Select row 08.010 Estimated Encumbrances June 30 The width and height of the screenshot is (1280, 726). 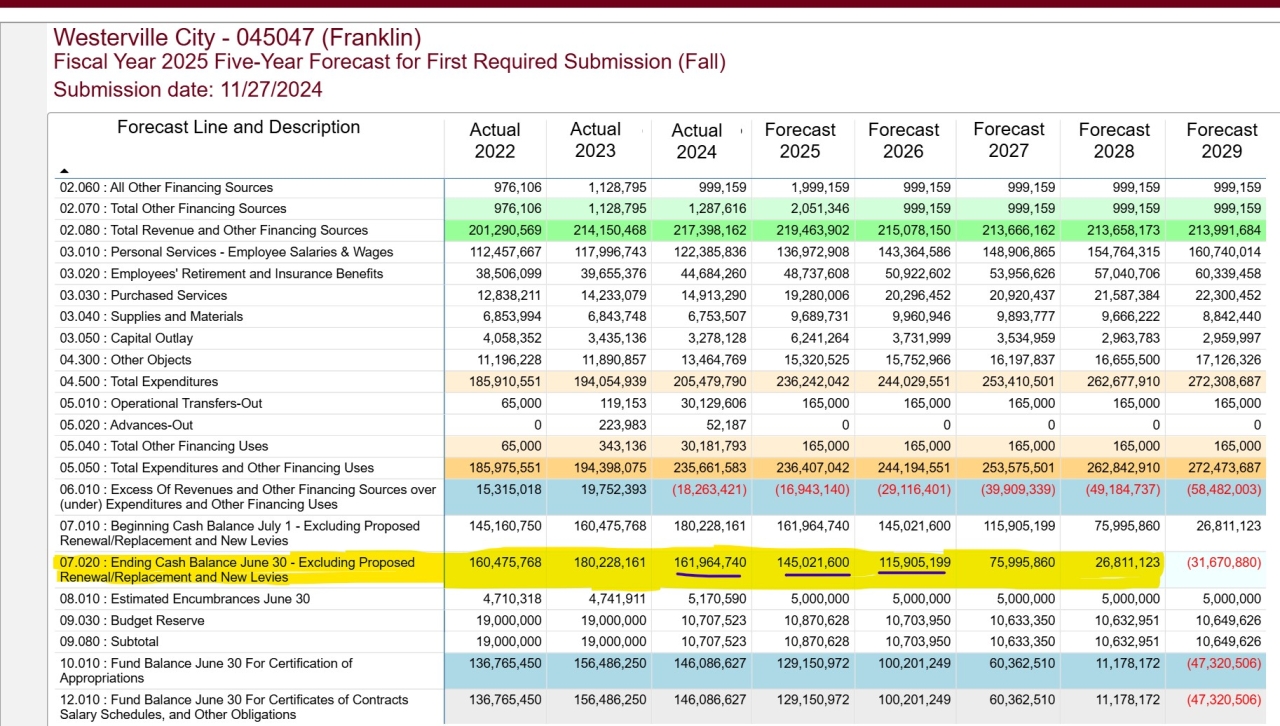[x=184, y=599]
